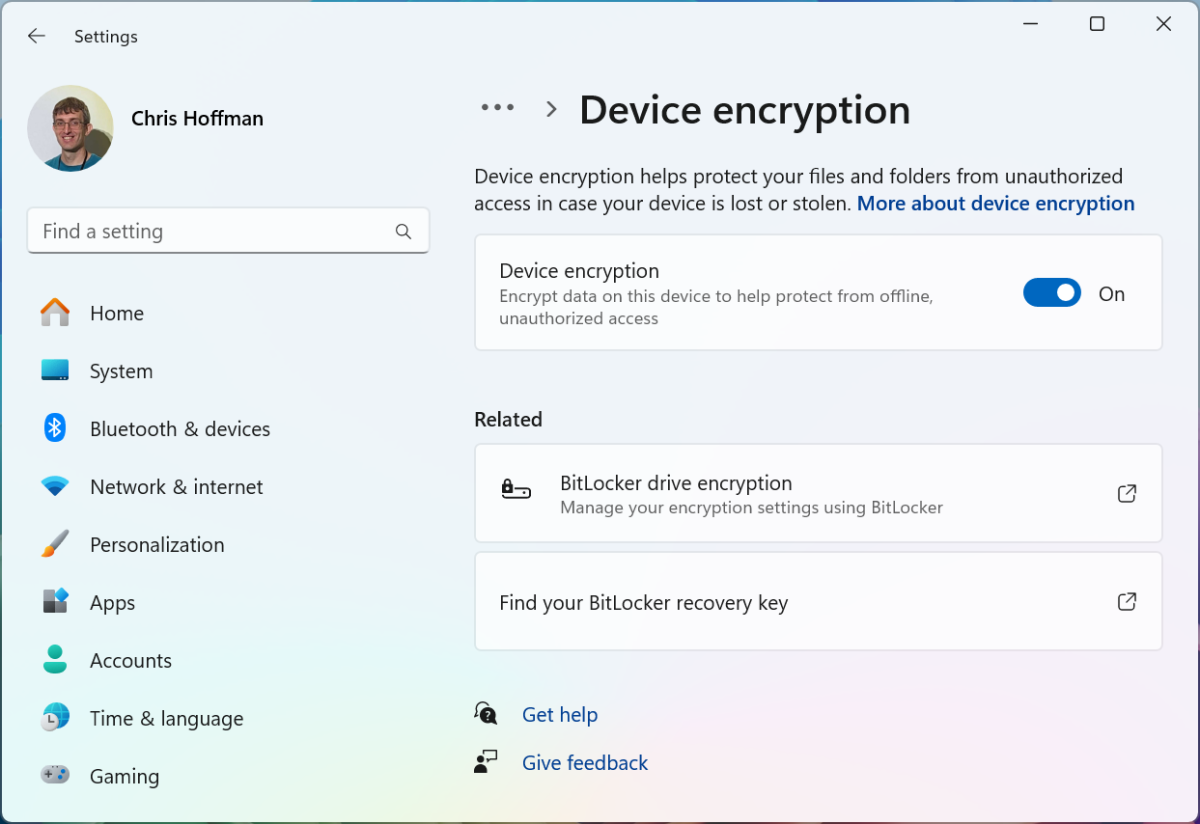
Task: Click the Apps icon in the sidebar
Action: (x=54, y=602)
